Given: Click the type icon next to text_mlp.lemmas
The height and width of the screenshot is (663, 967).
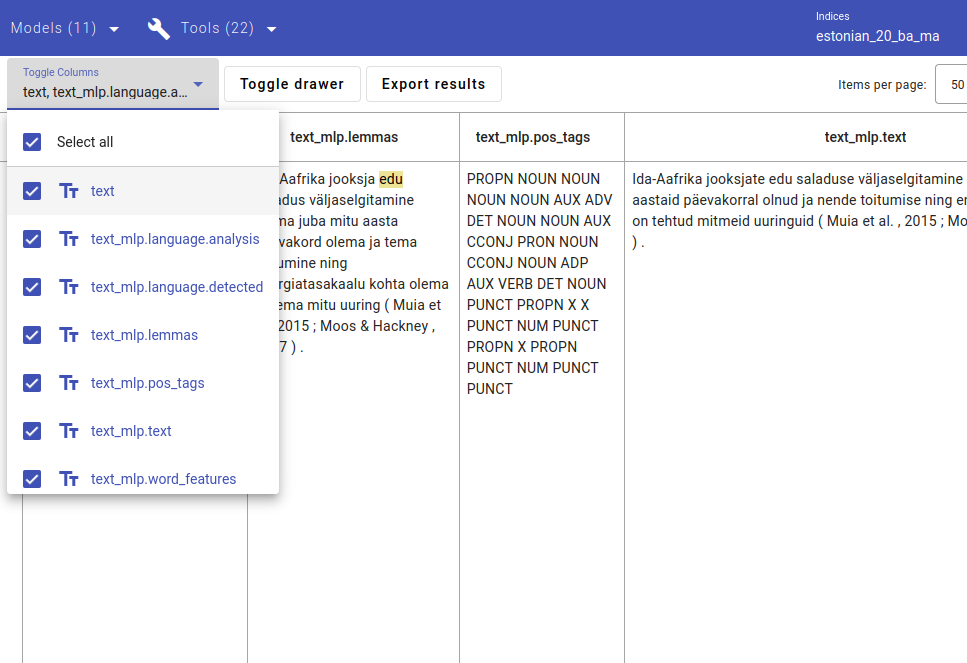Looking at the screenshot, I should coord(68,336).
